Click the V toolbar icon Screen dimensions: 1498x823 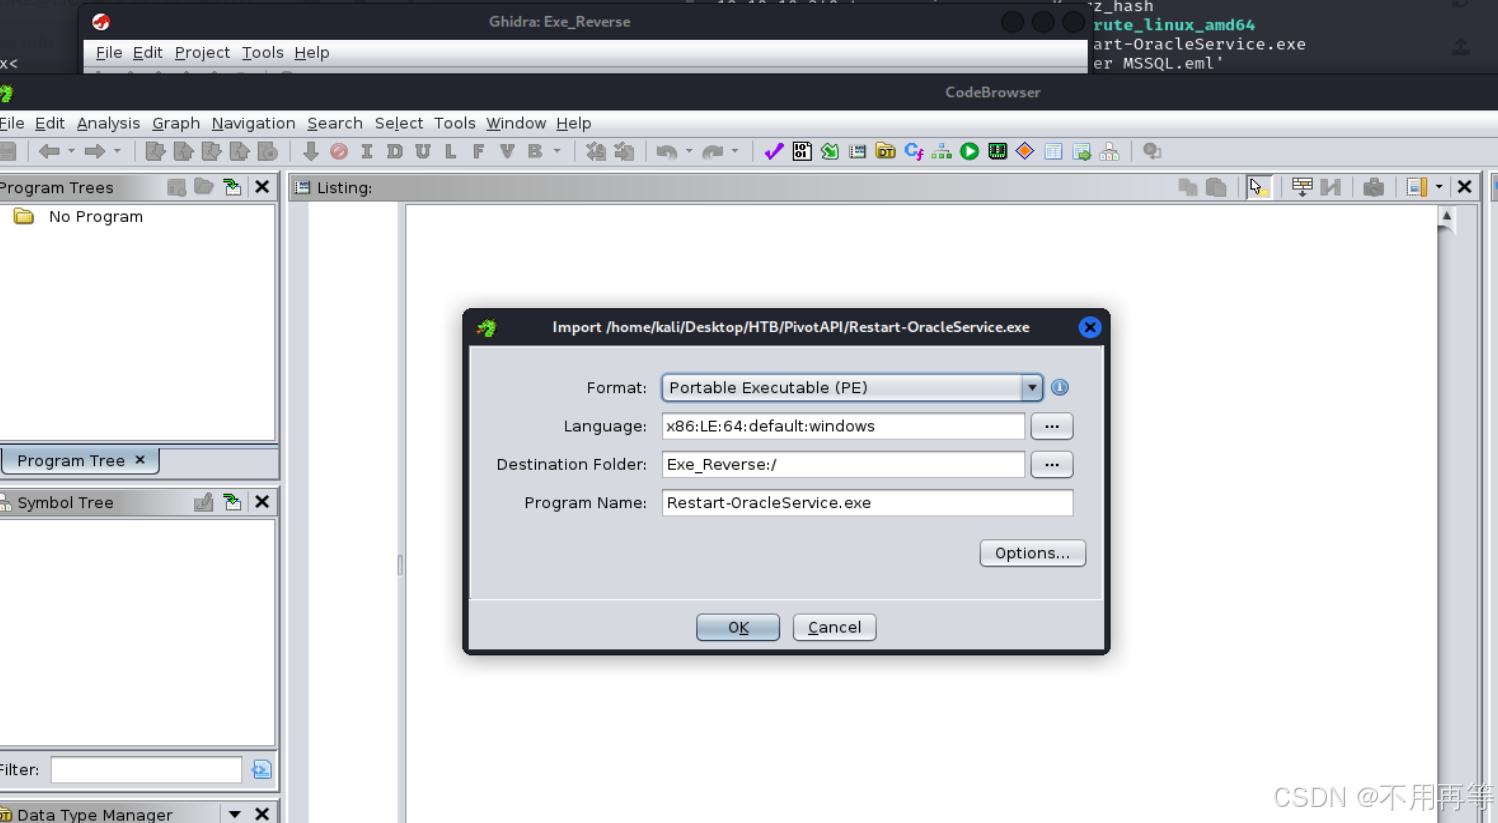point(507,151)
